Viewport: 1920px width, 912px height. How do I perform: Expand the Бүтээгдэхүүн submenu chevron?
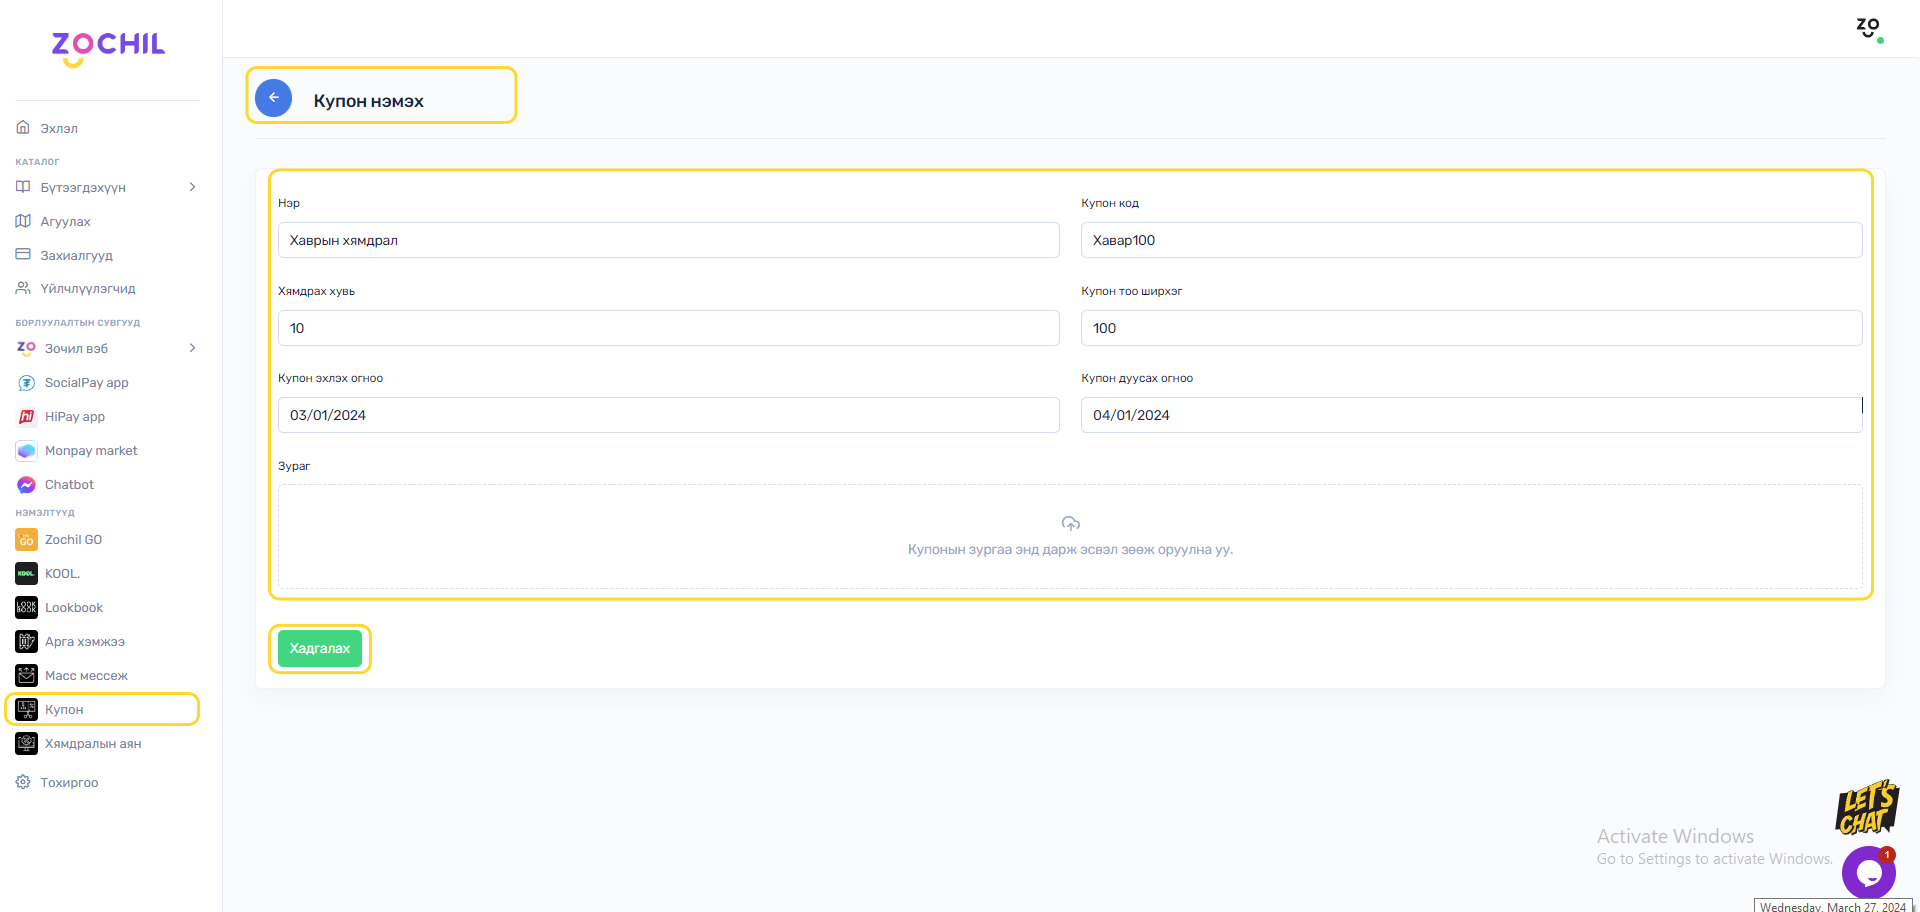click(192, 187)
